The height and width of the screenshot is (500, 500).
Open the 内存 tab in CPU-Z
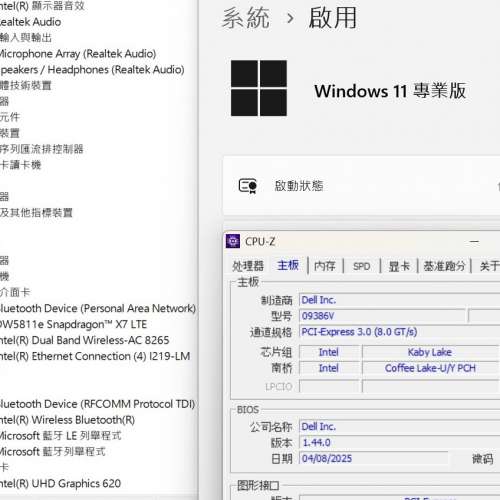pos(325,266)
